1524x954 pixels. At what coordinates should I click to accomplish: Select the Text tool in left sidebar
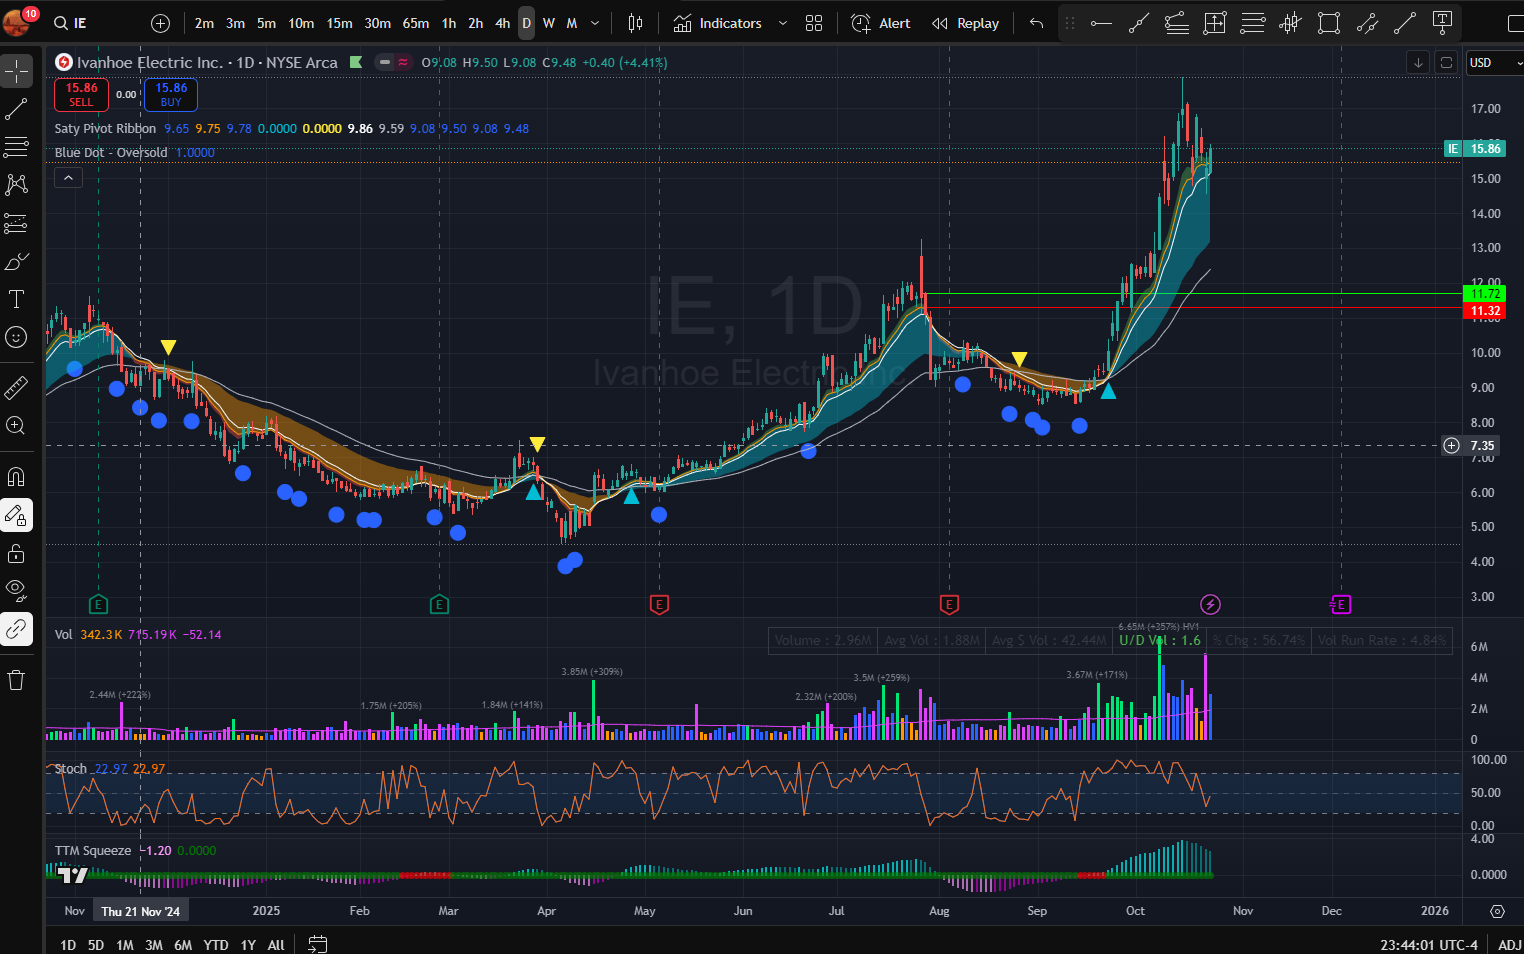pos(16,299)
